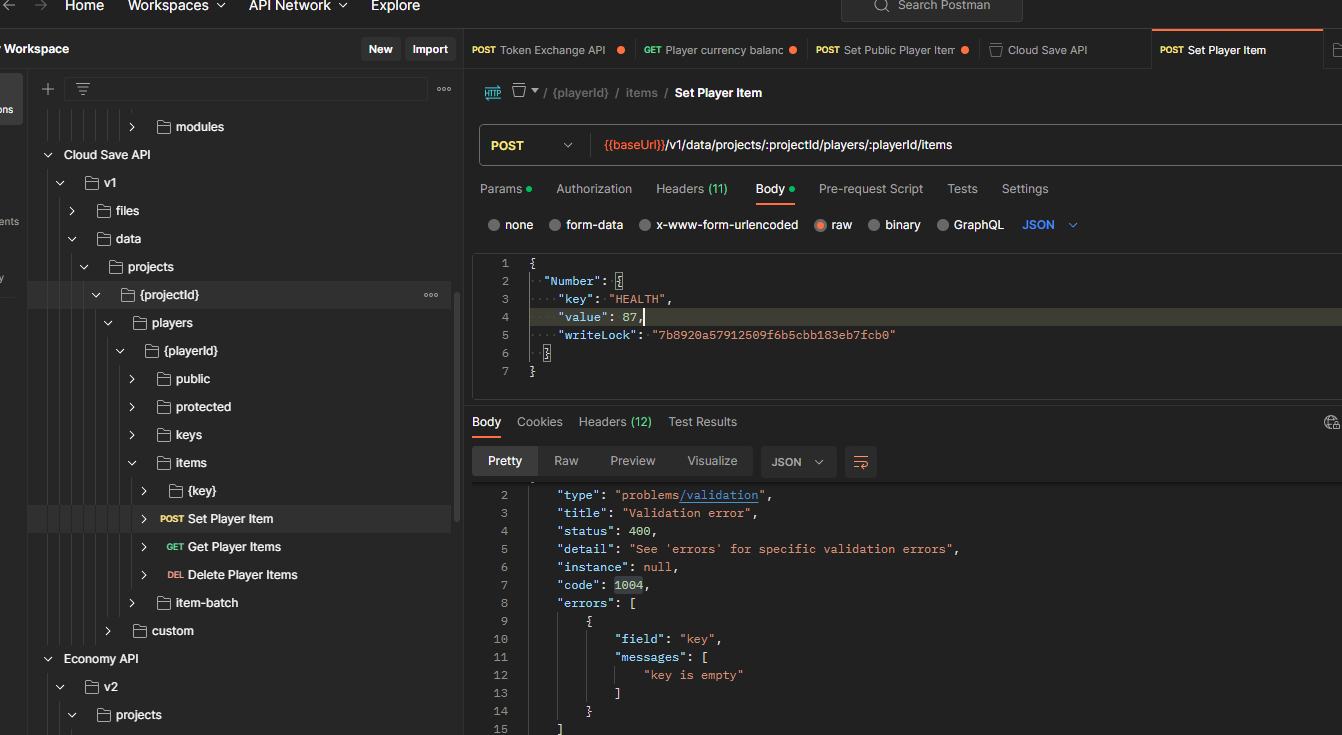The image size is (1342, 735).
Task: Select Get Player Items request
Action: coord(234,547)
